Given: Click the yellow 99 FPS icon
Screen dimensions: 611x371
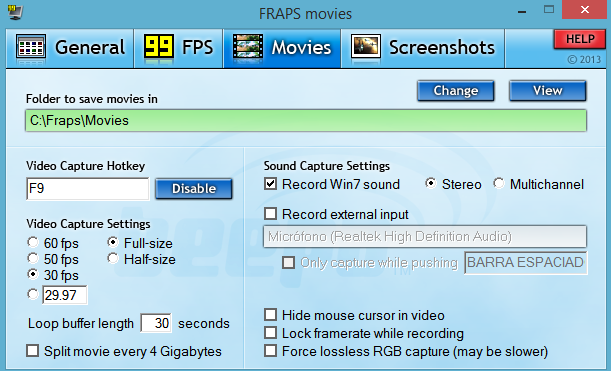Looking at the screenshot, I should pyautogui.click(x=159, y=47).
